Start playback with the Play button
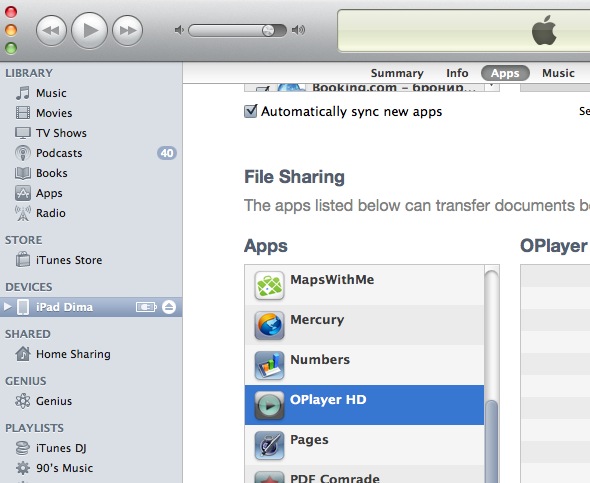Screen dimensions: 590x483 coord(90,30)
